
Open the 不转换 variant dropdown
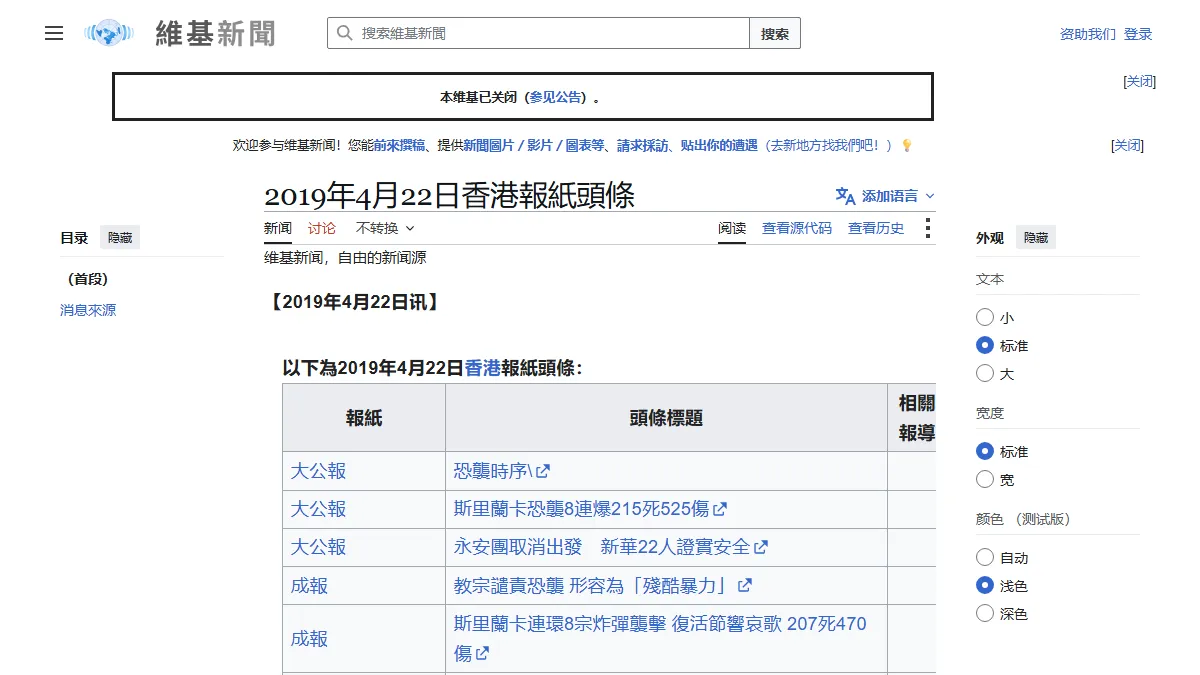385,228
